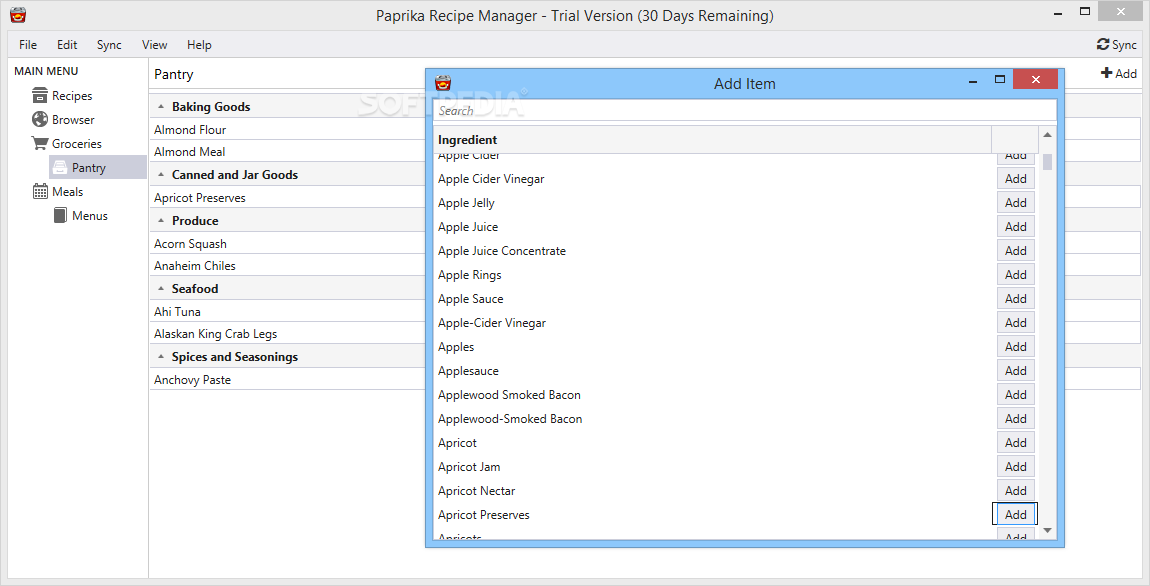Collapse the Baking Goods group
This screenshot has height=586, width=1150.
(x=161, y=106)
